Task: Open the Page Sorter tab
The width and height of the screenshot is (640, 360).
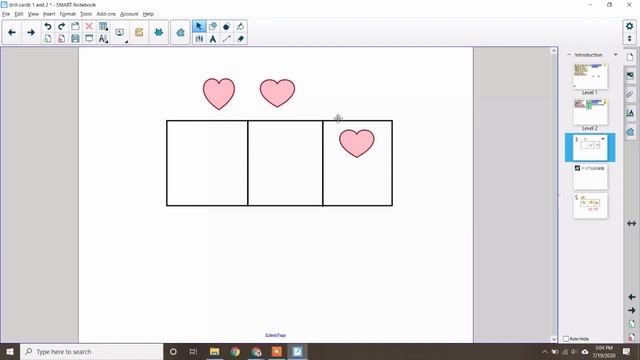Action: tap(630, 57)
